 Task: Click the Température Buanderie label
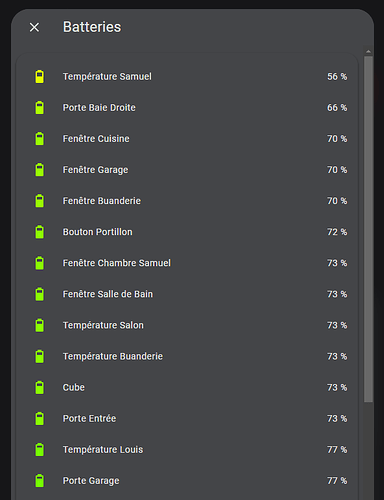point(113,356)
